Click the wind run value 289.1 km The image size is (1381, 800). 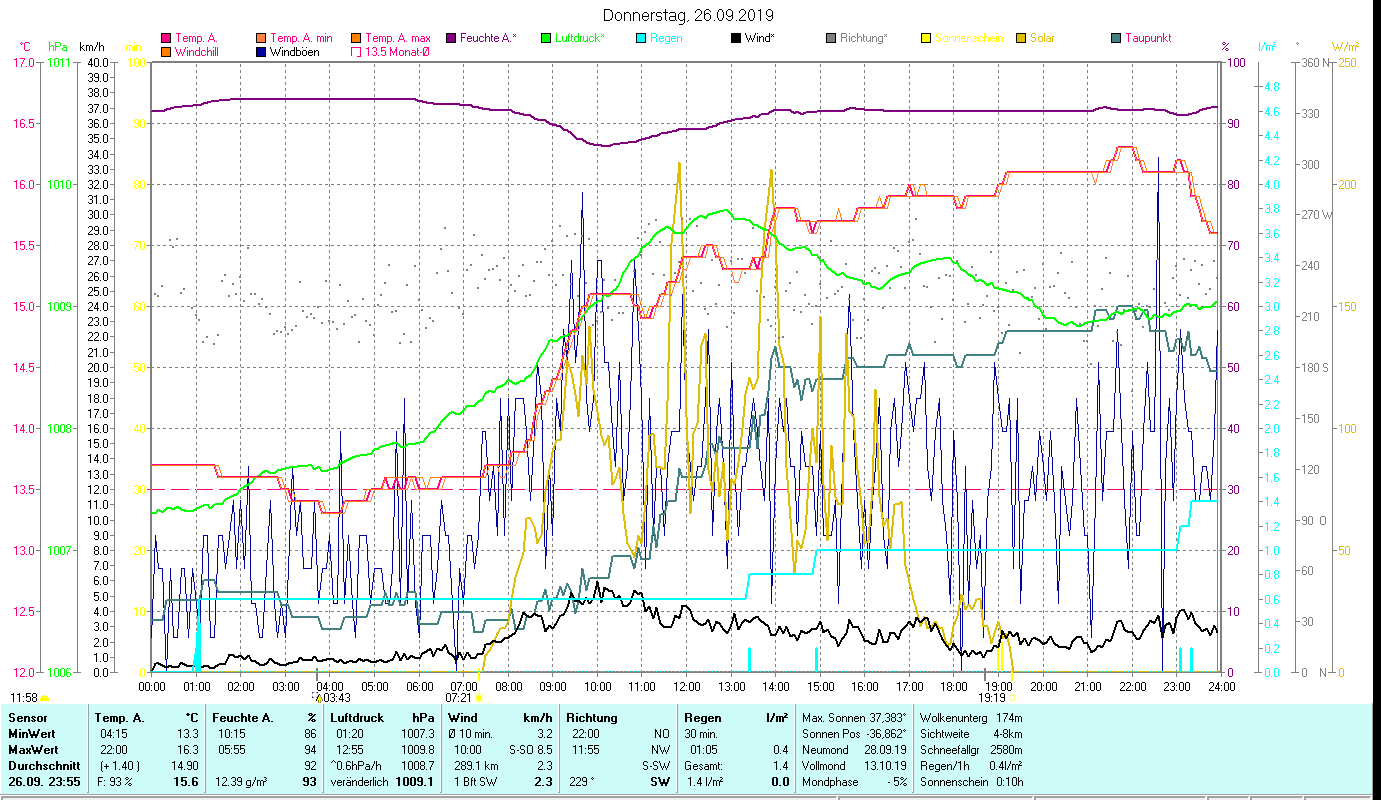(476, 766)
